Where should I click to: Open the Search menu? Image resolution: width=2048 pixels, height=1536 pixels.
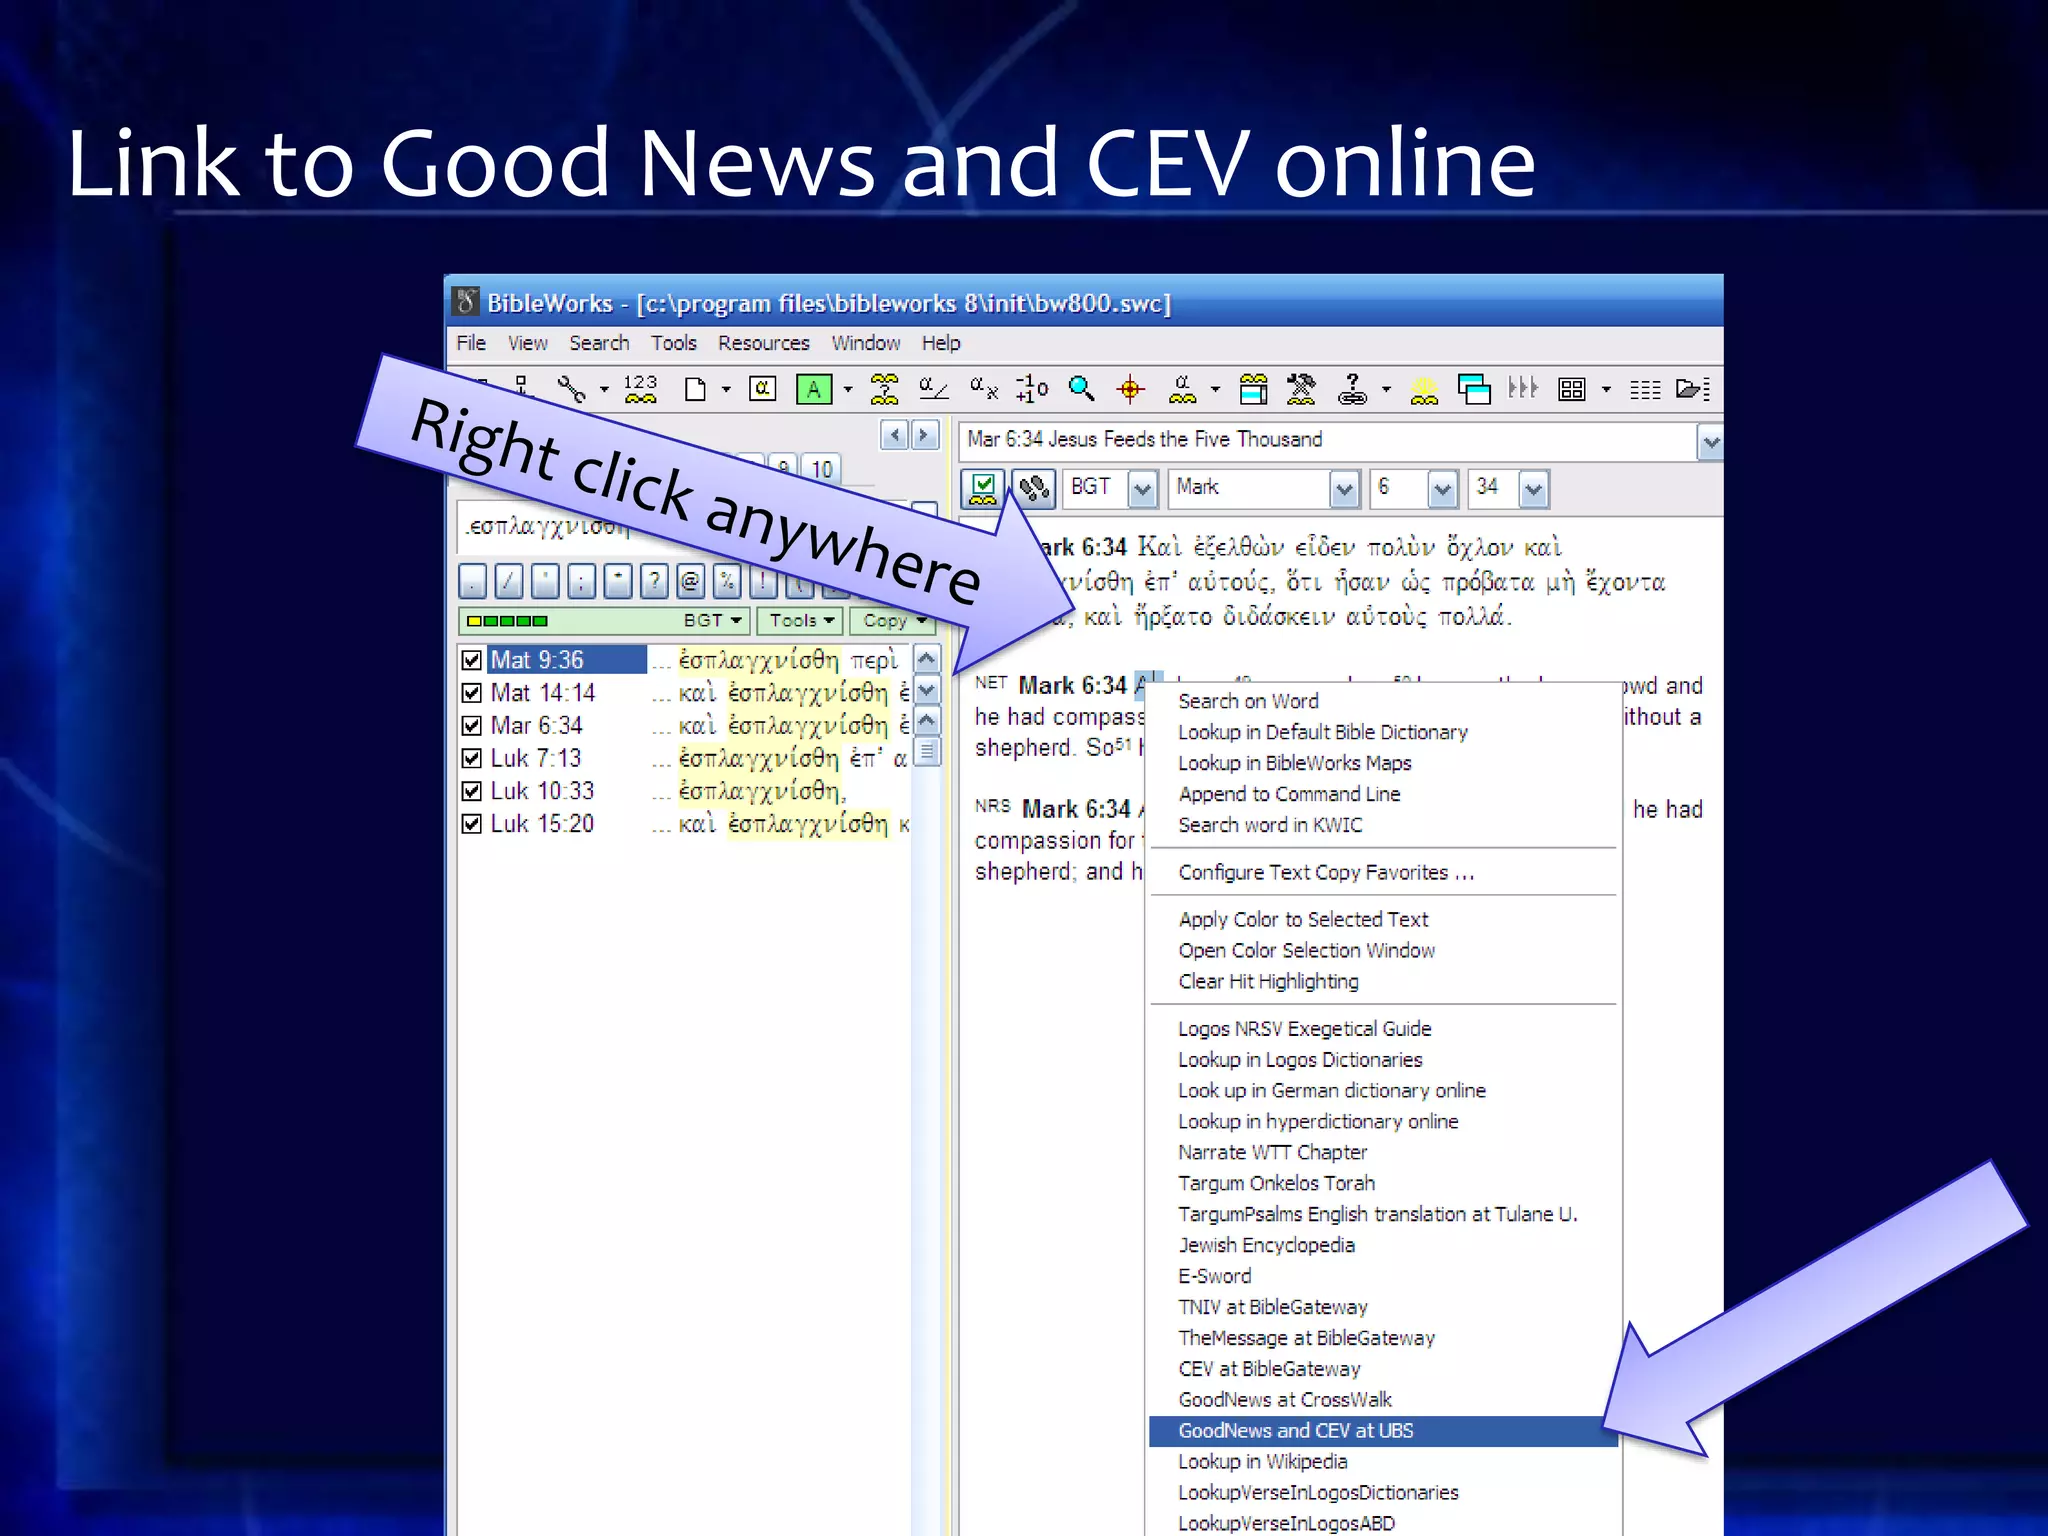(599, 343)
